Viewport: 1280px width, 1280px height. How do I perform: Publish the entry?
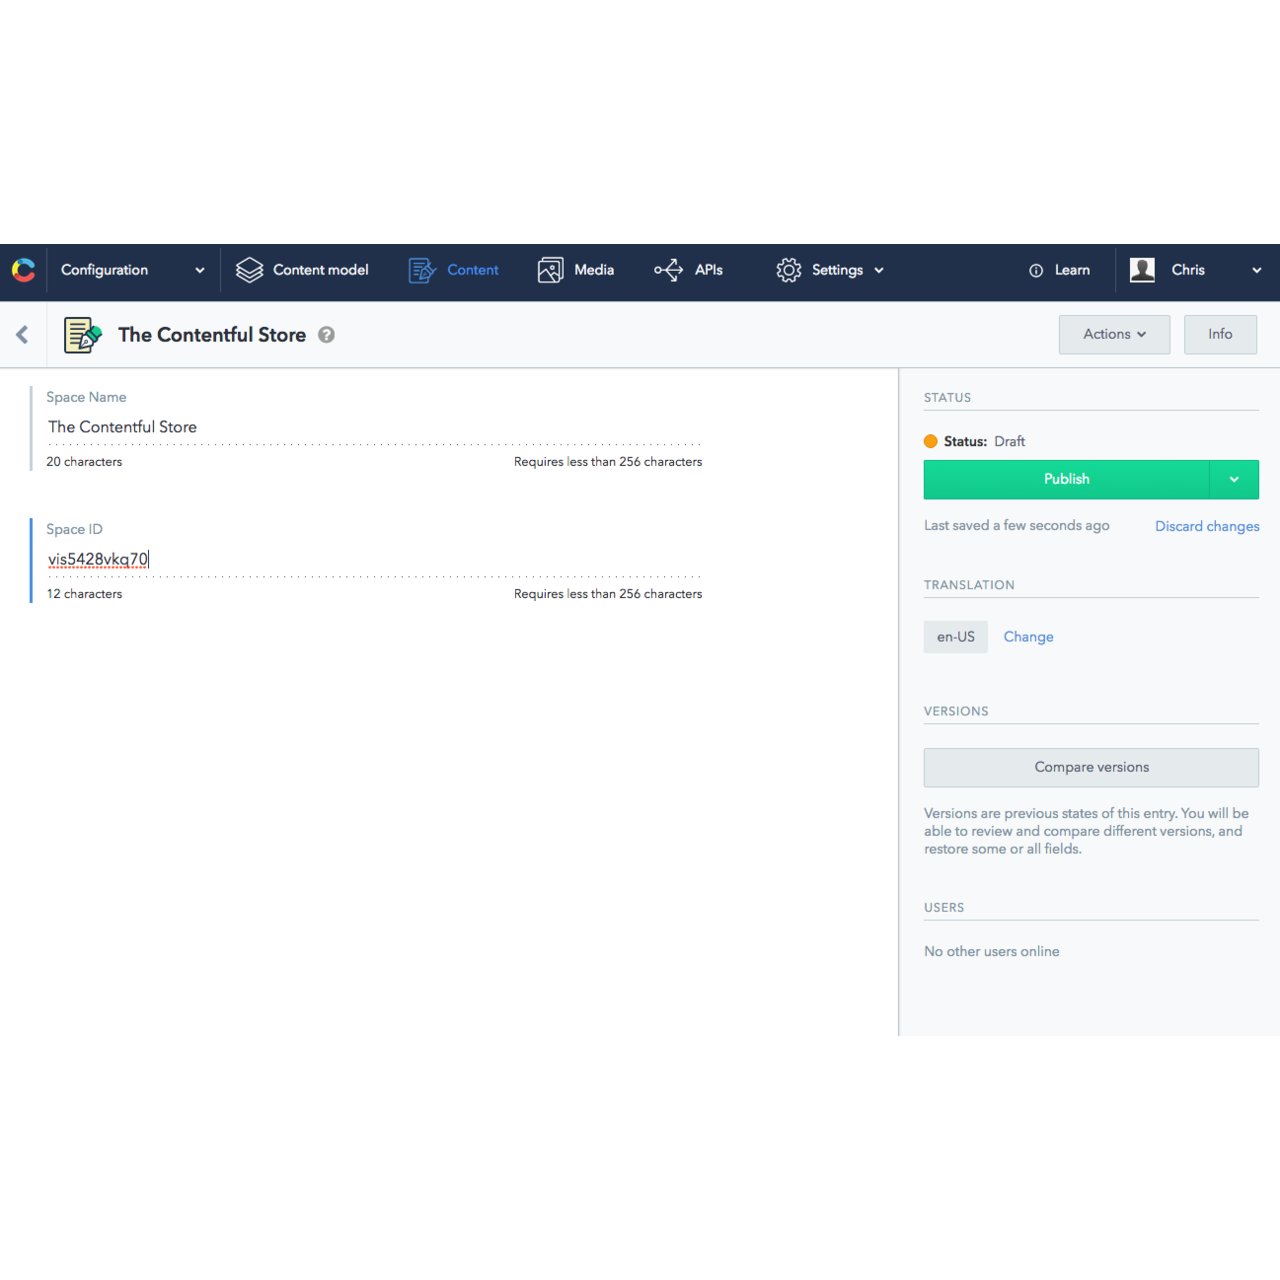coord(1066,479)
